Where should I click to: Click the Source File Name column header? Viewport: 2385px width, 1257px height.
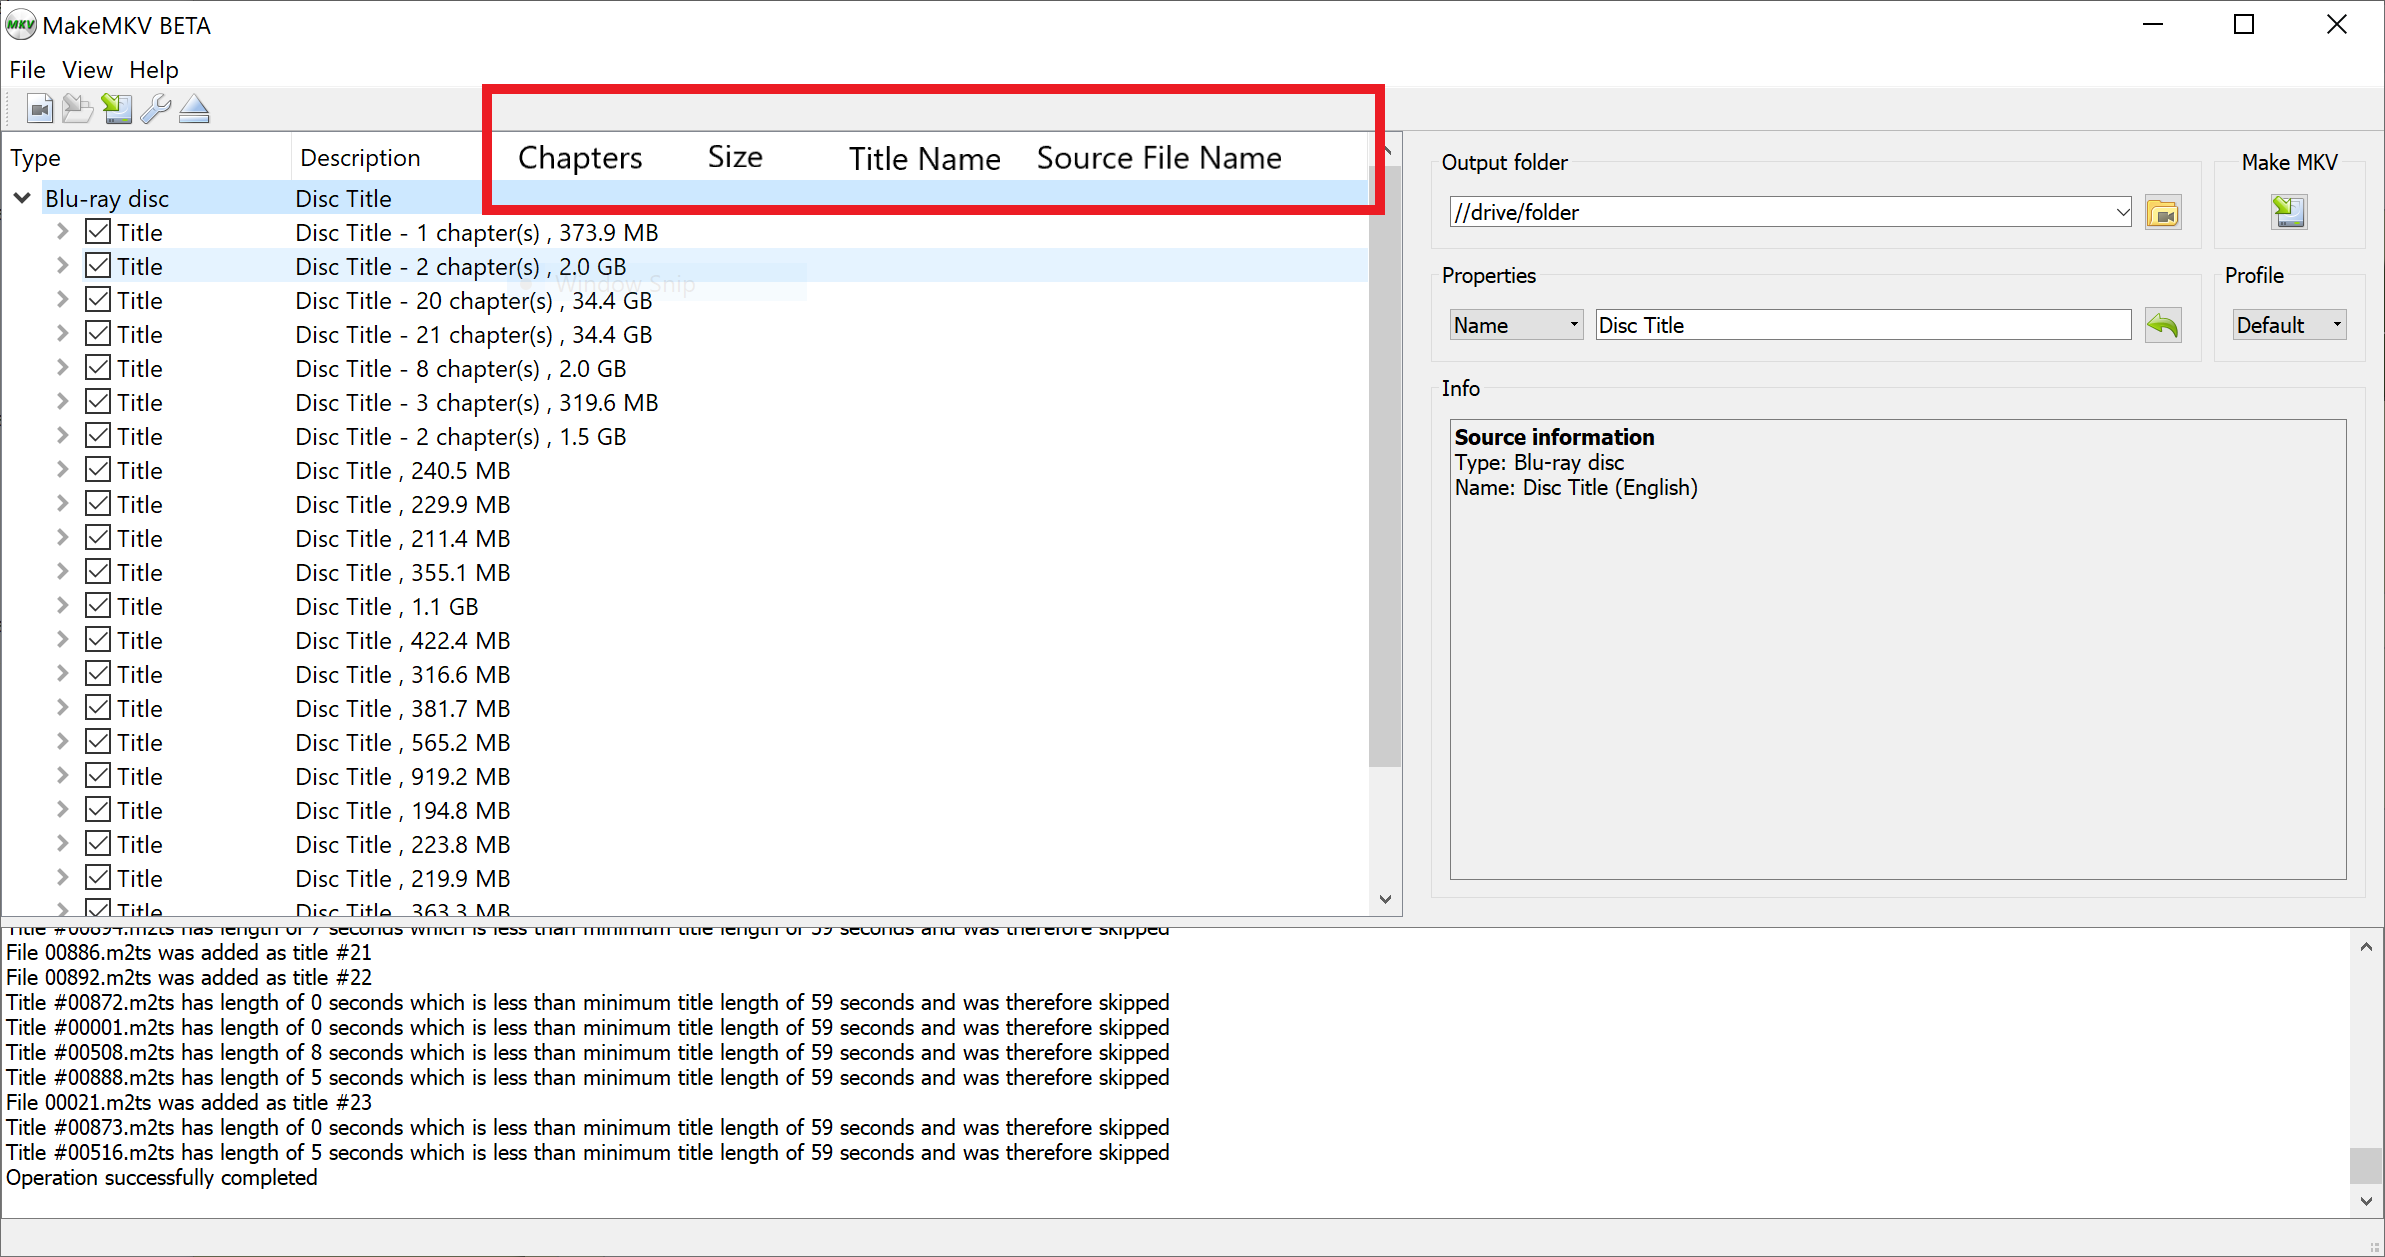click(x=1159, y=158)
